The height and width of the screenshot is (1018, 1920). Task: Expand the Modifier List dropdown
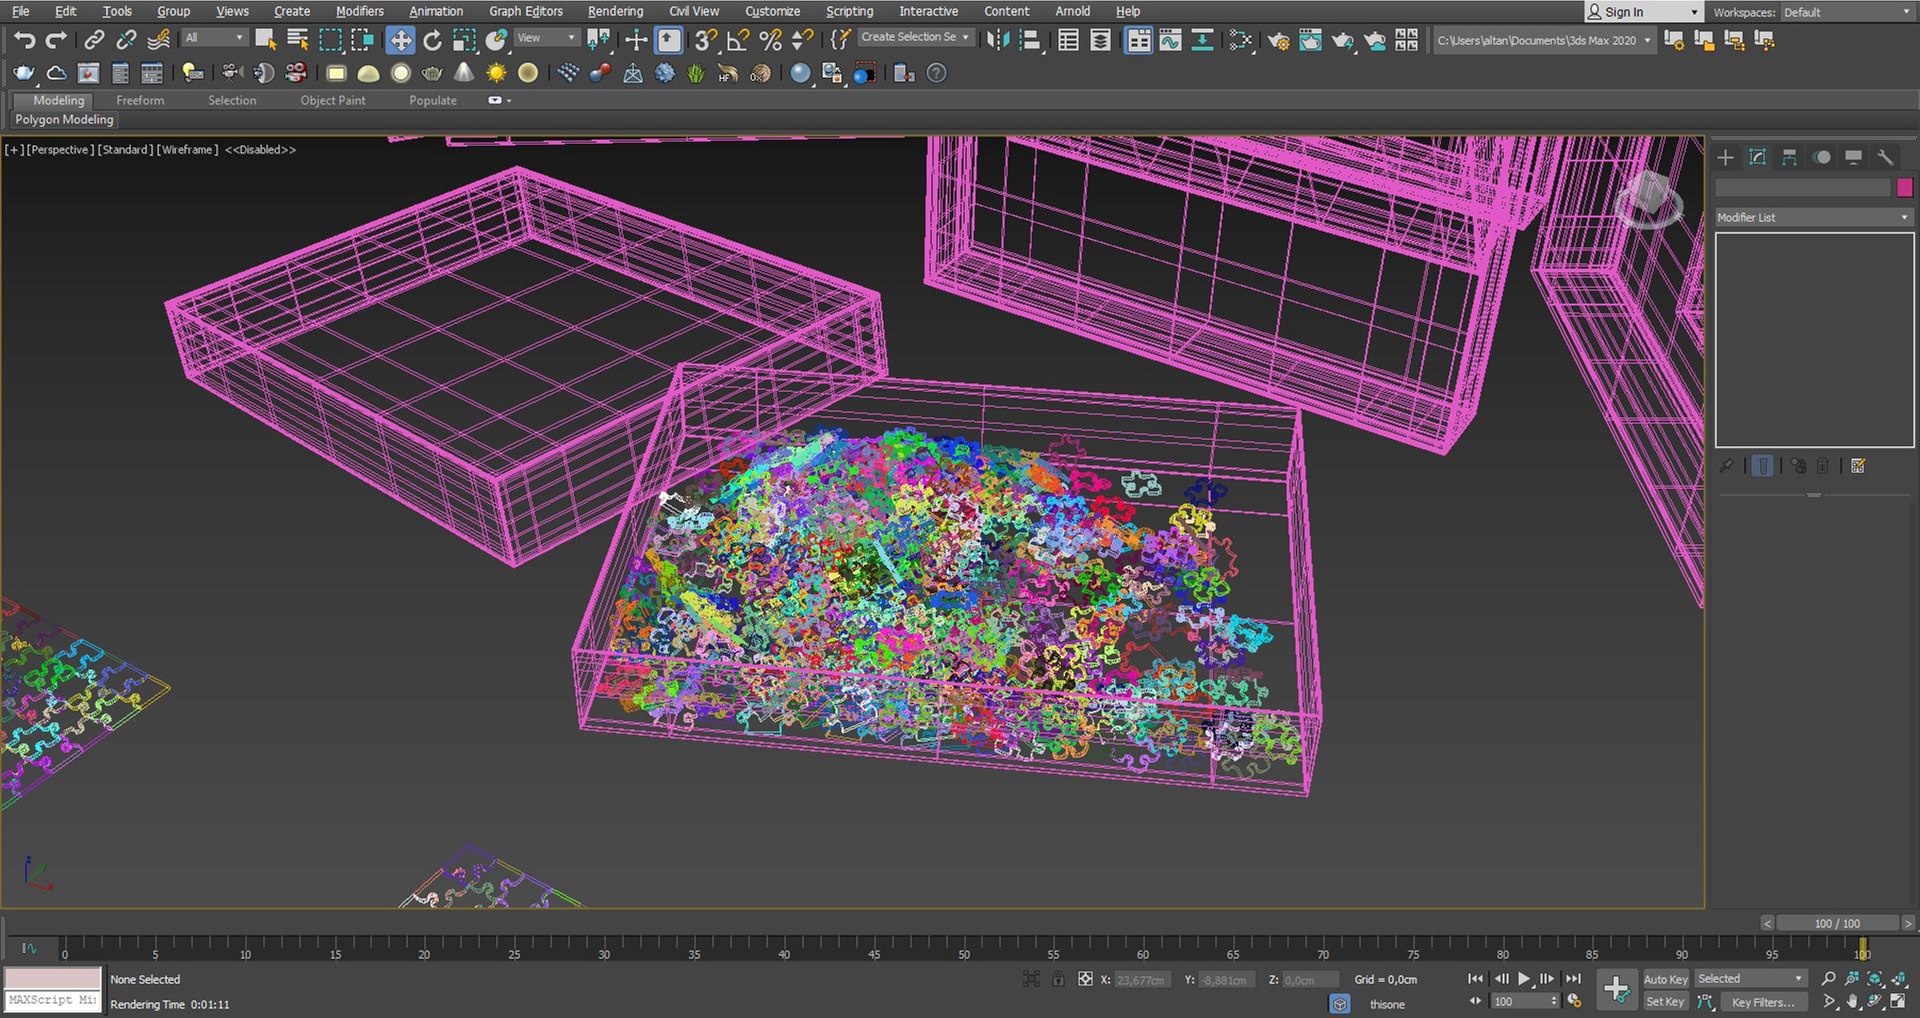[x=1813, y=217]
